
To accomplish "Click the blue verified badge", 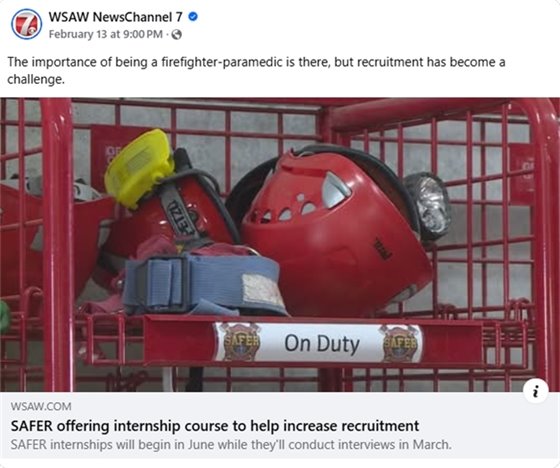I will click(193, 16).
